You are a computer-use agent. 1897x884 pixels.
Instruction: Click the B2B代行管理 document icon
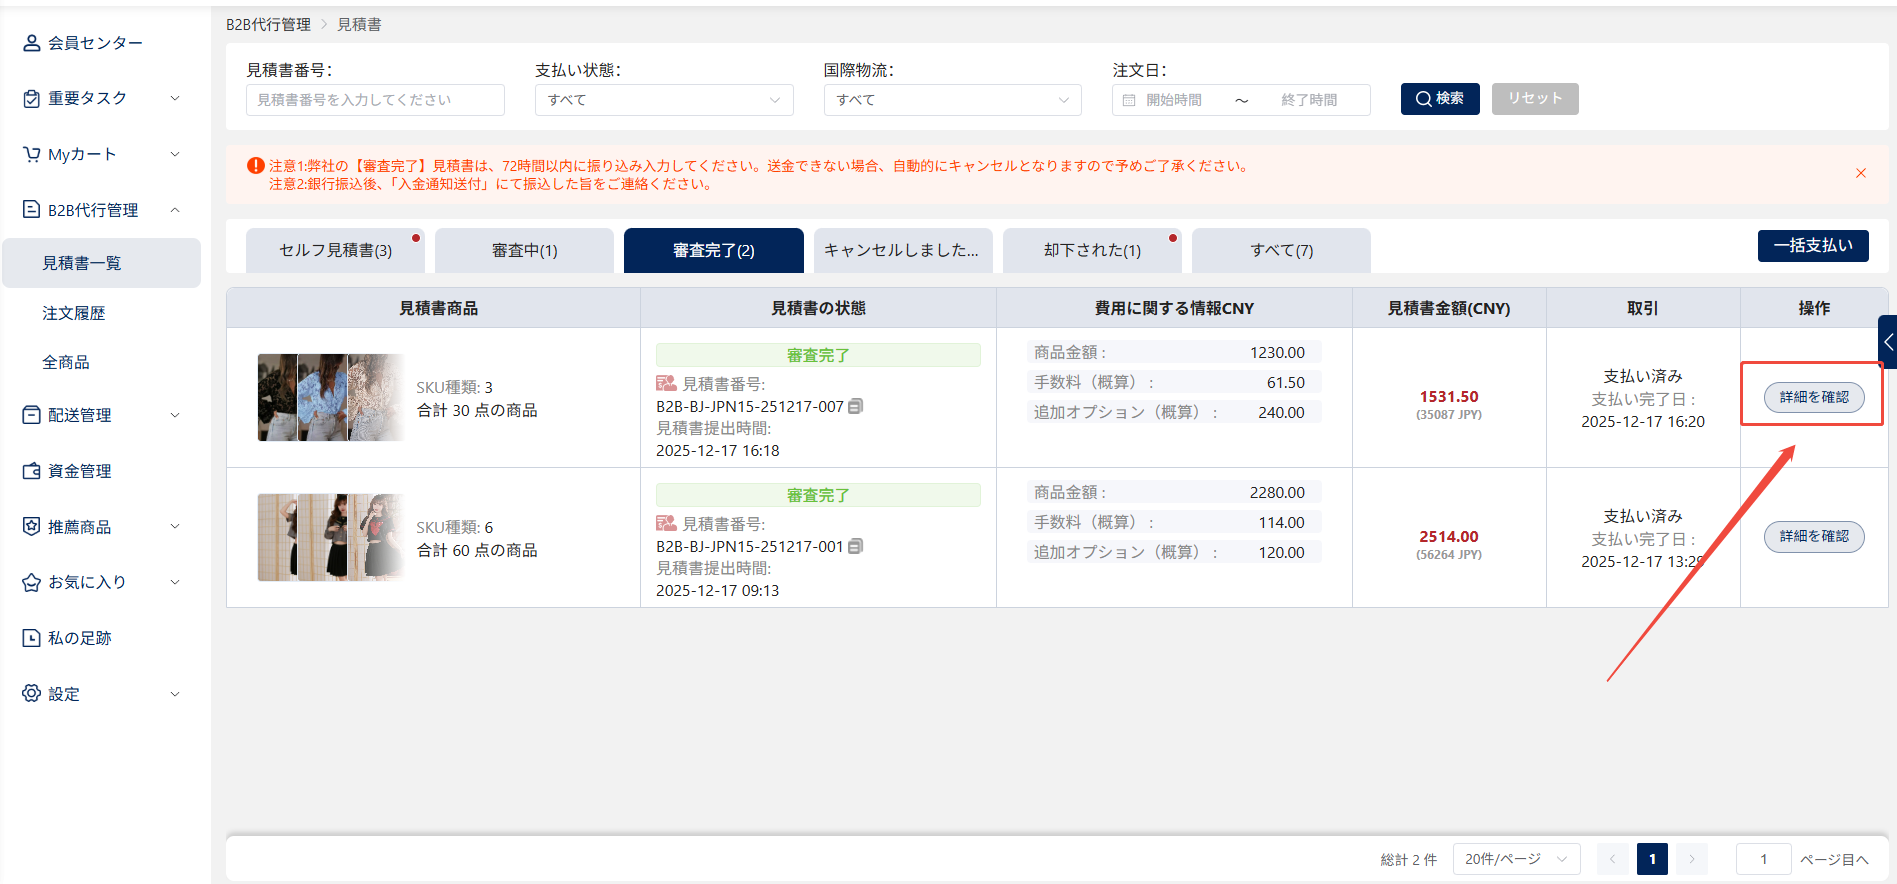[x=32, y=210]
